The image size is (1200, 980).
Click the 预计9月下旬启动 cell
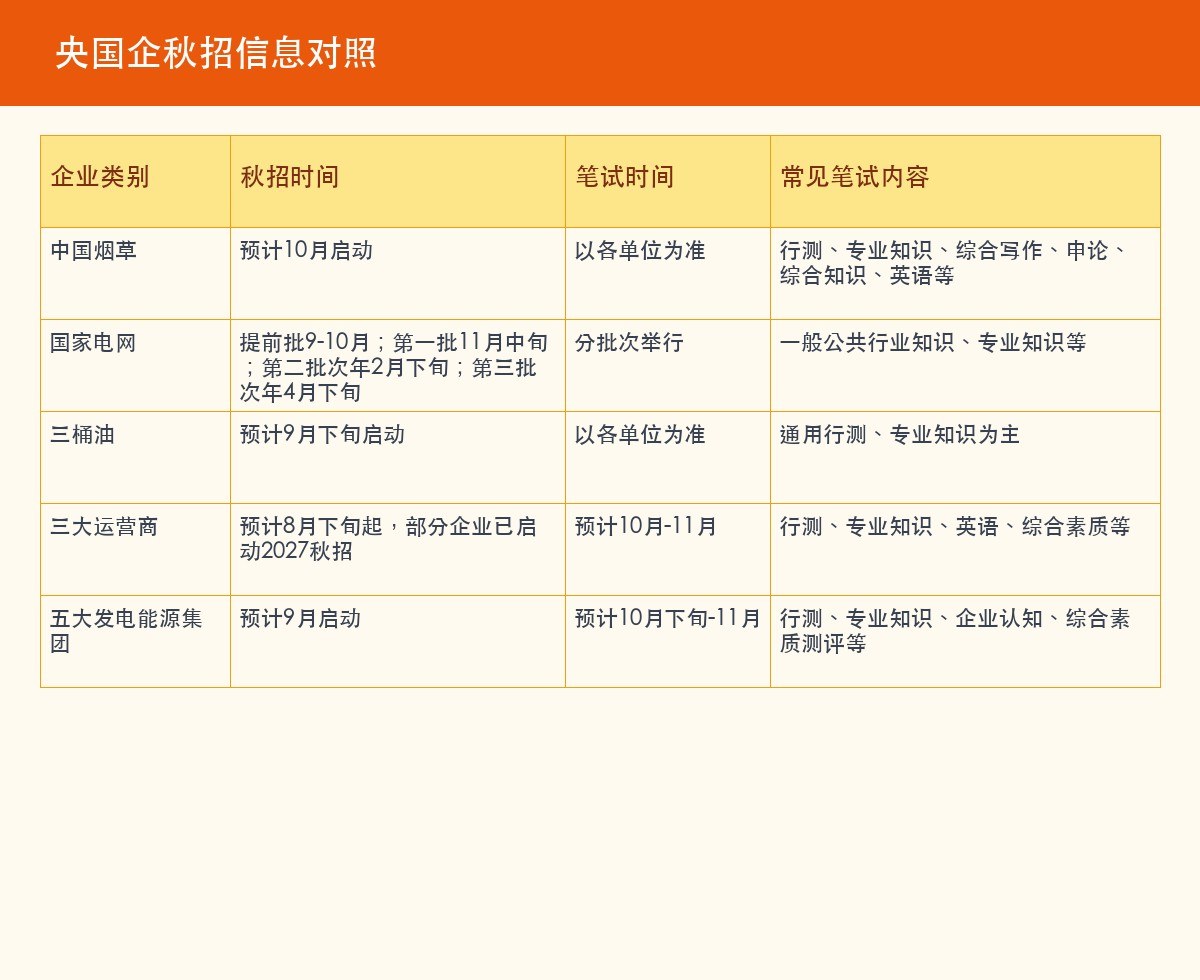click(x=398, y=457)
